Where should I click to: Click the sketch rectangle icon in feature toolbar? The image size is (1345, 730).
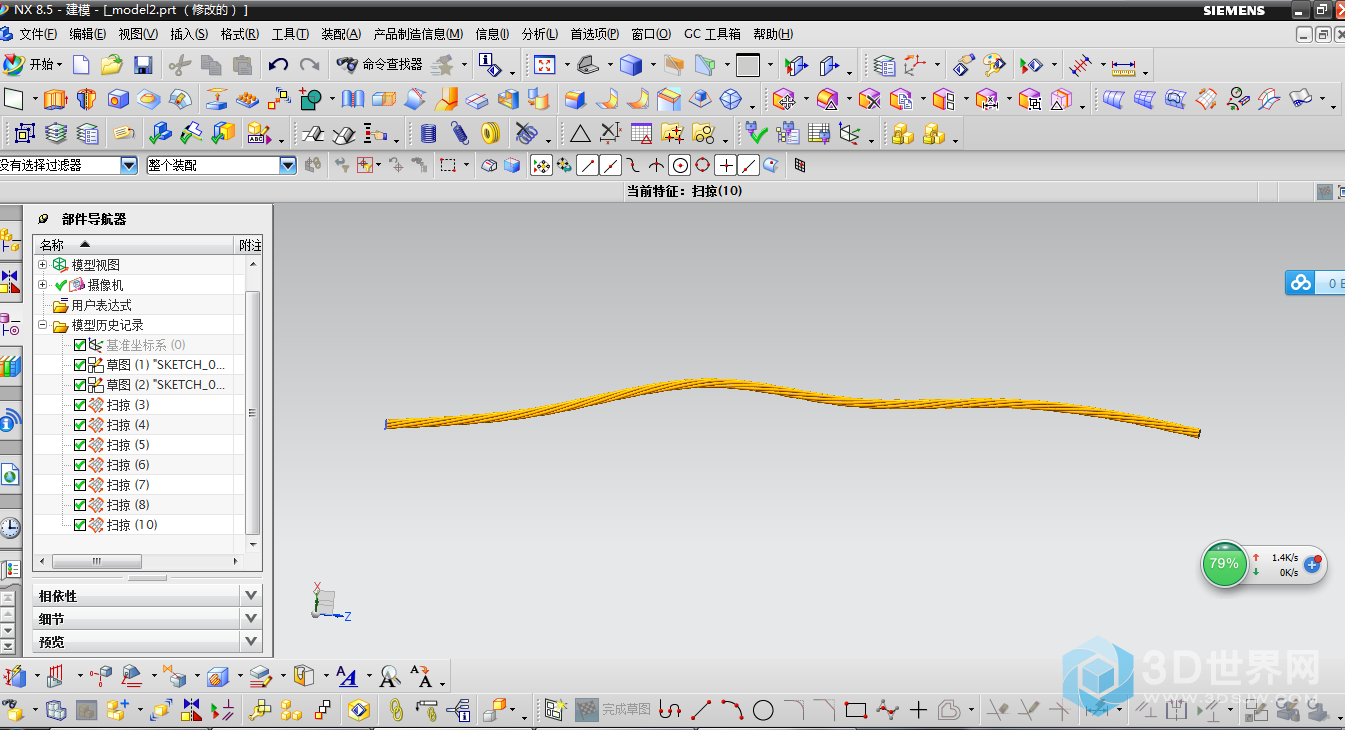14,99
